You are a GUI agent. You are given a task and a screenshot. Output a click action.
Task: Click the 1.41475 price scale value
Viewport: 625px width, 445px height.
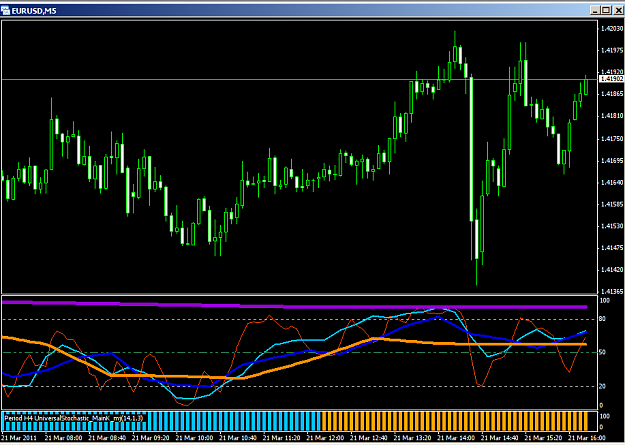pyautogui.click(x=612, y=248)
